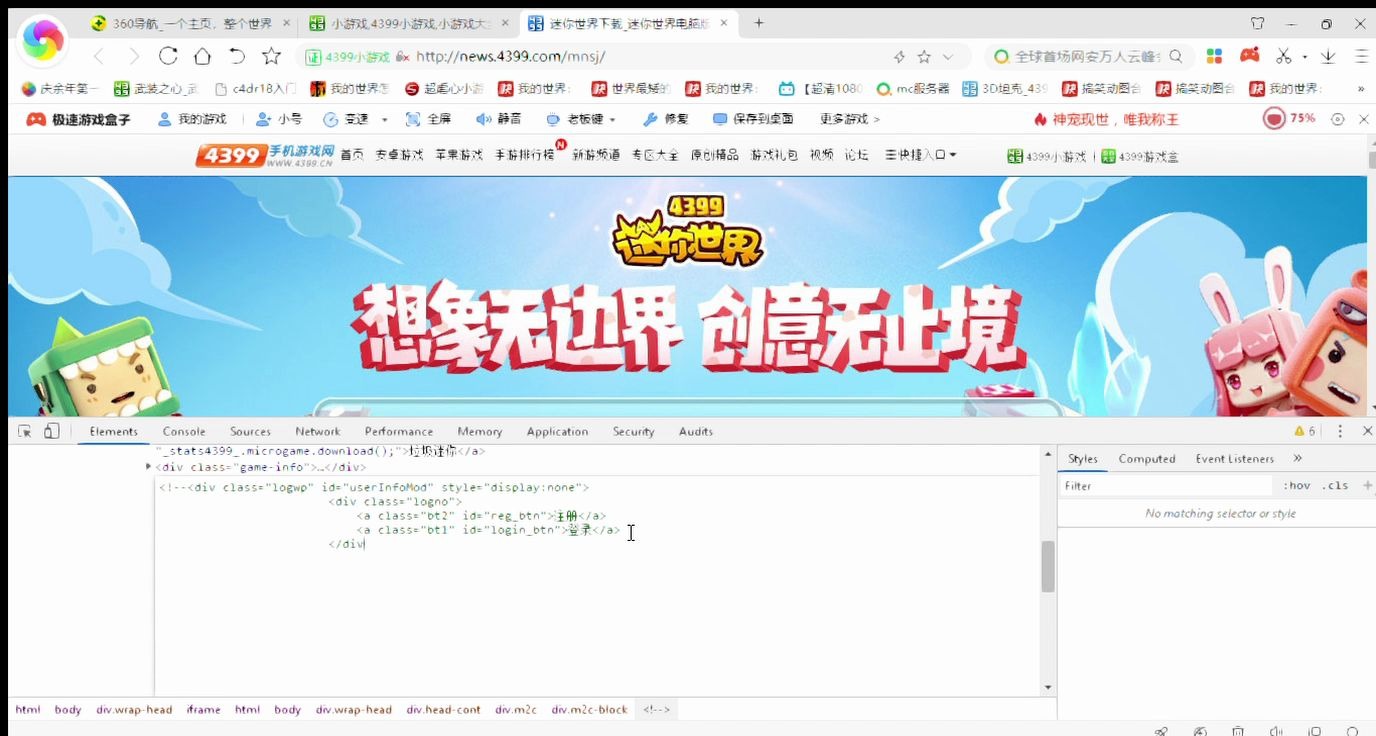Click 我的游戏 in game toolbar
The width and height of the screenshot is (1376, 736).
[192, 119]
